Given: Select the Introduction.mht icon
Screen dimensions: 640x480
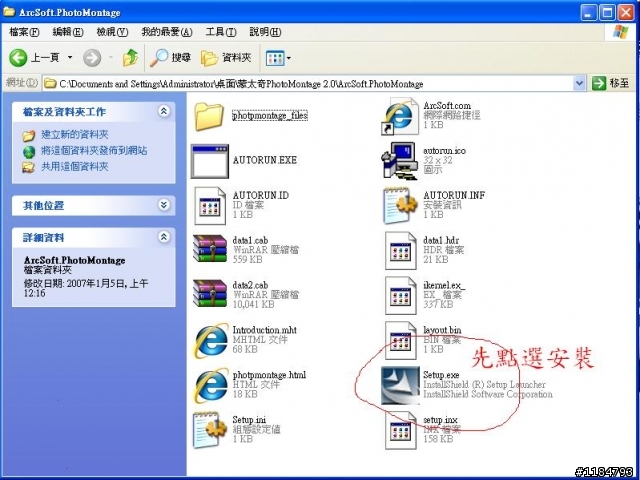Looking at the screenshot, I should [x=211, y=341].
